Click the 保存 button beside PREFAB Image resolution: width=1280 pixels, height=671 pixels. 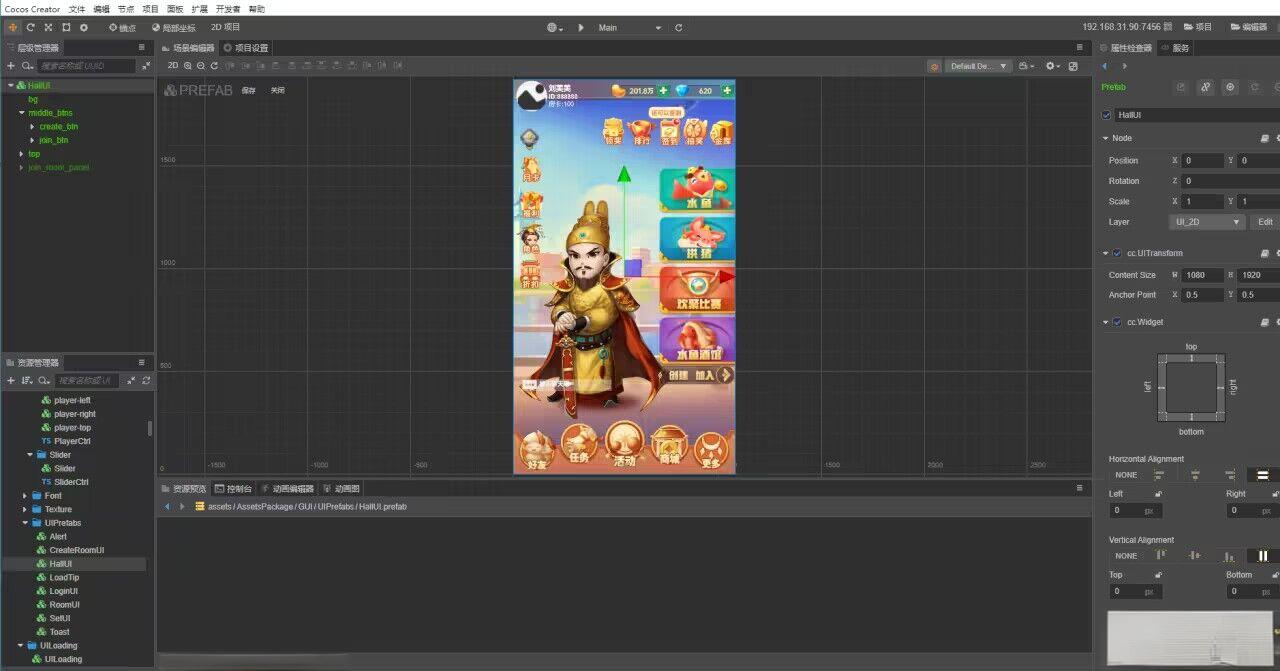click(249, 91)
